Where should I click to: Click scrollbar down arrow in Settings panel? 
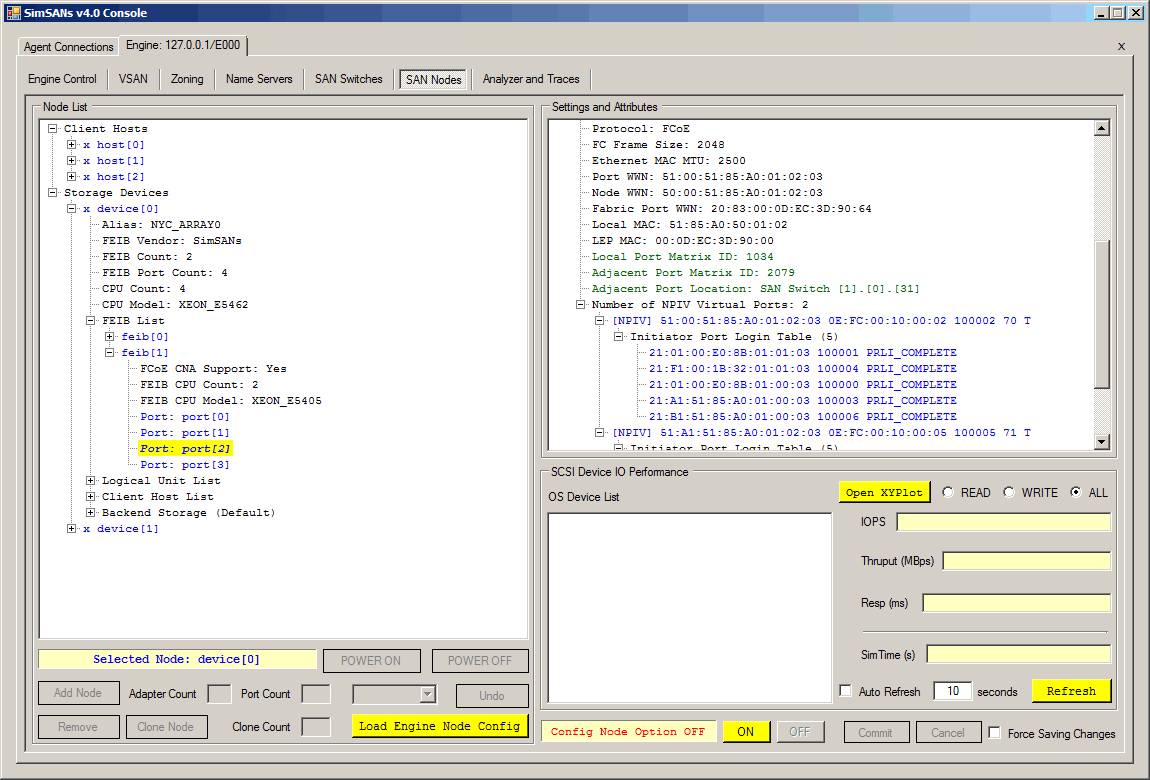(x=1102, y=442)
